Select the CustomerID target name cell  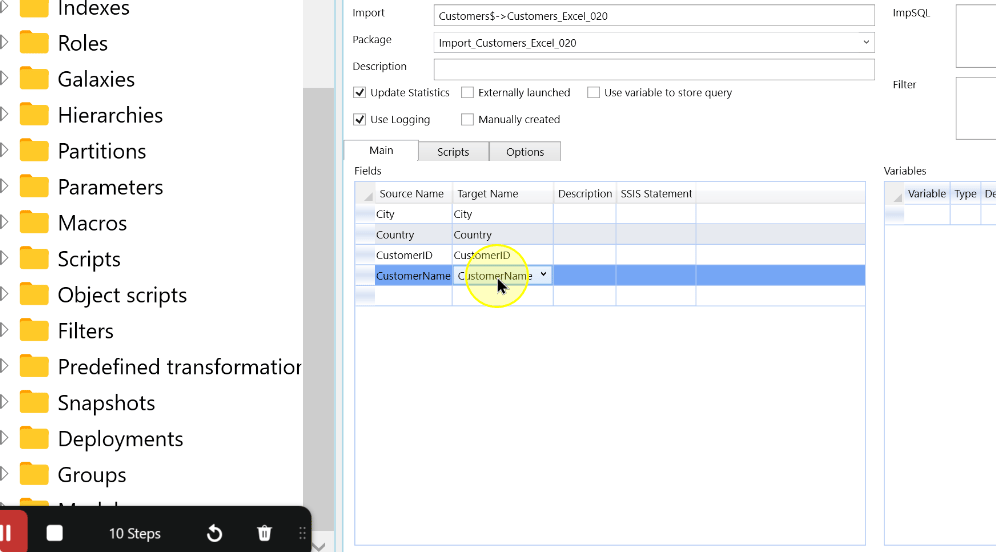click(502, 255)
